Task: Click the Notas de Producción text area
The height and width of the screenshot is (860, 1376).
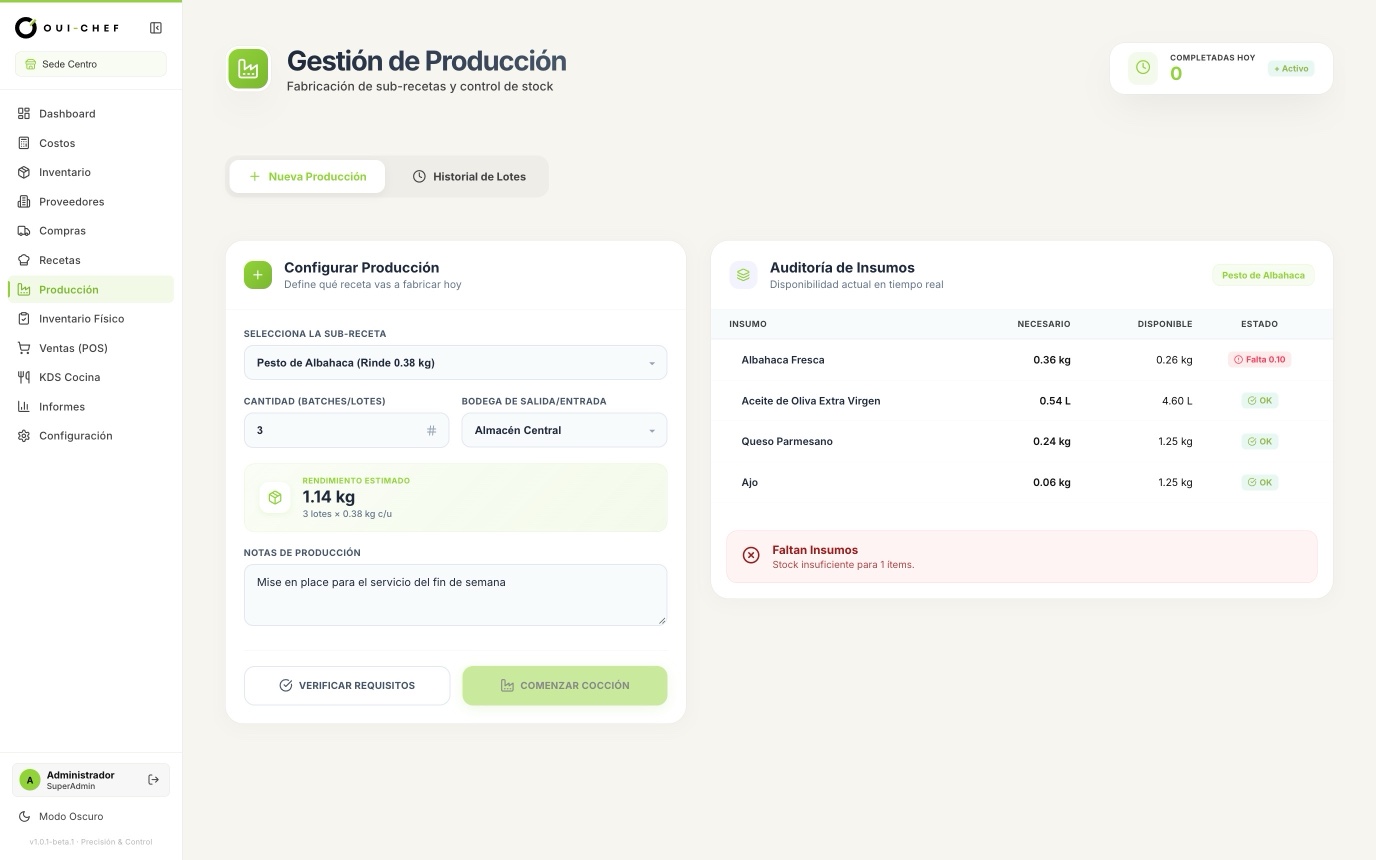Action: pos(455,595)
